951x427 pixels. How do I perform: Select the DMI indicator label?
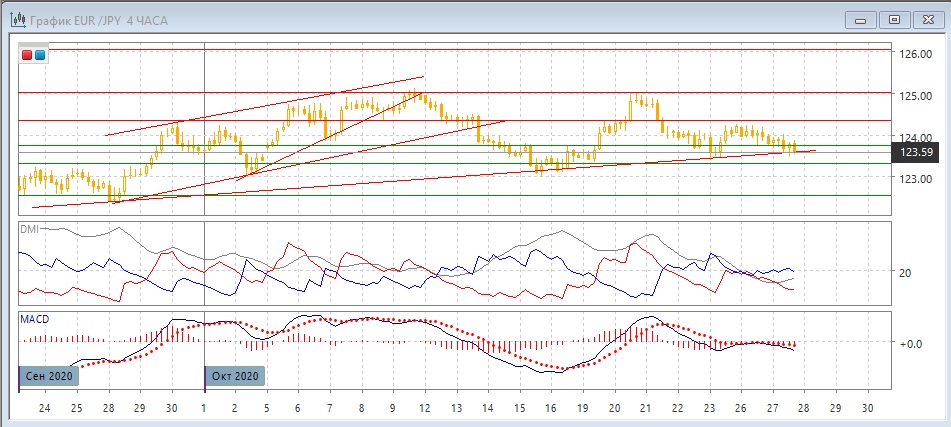click(31, 229)
